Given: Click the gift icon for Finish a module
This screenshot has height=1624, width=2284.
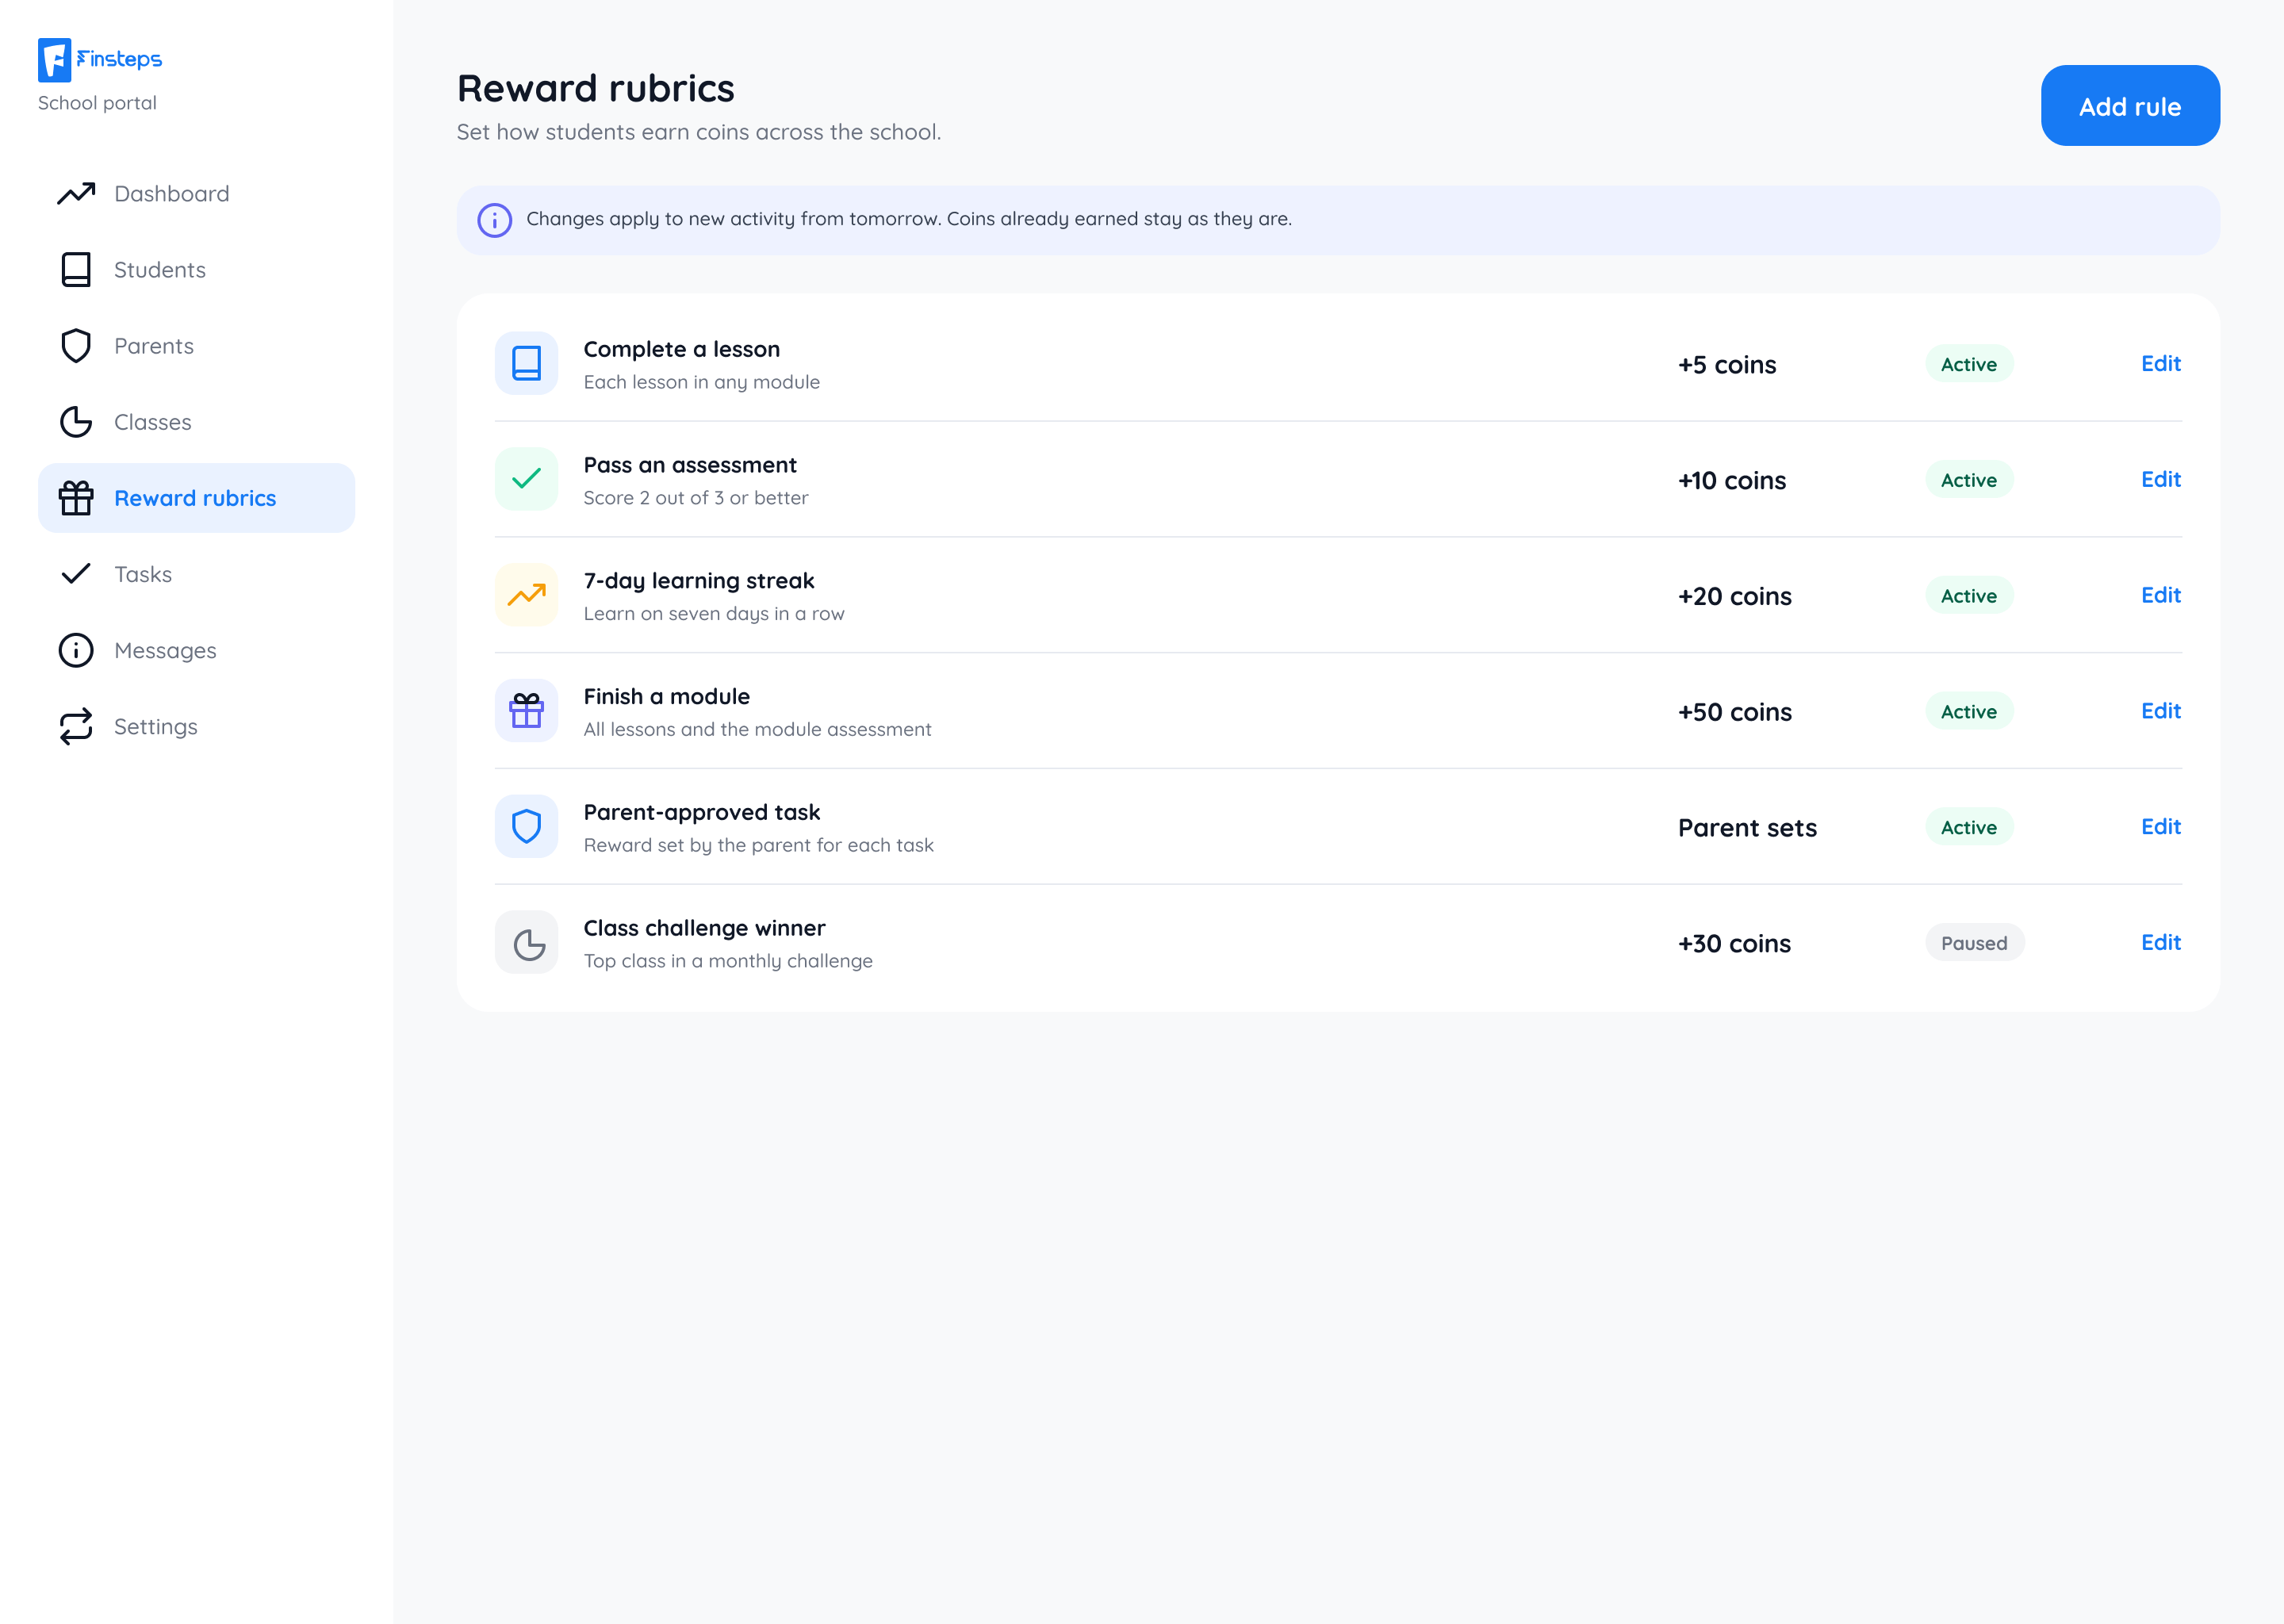Looking at the screenshot, I should 526,711.
